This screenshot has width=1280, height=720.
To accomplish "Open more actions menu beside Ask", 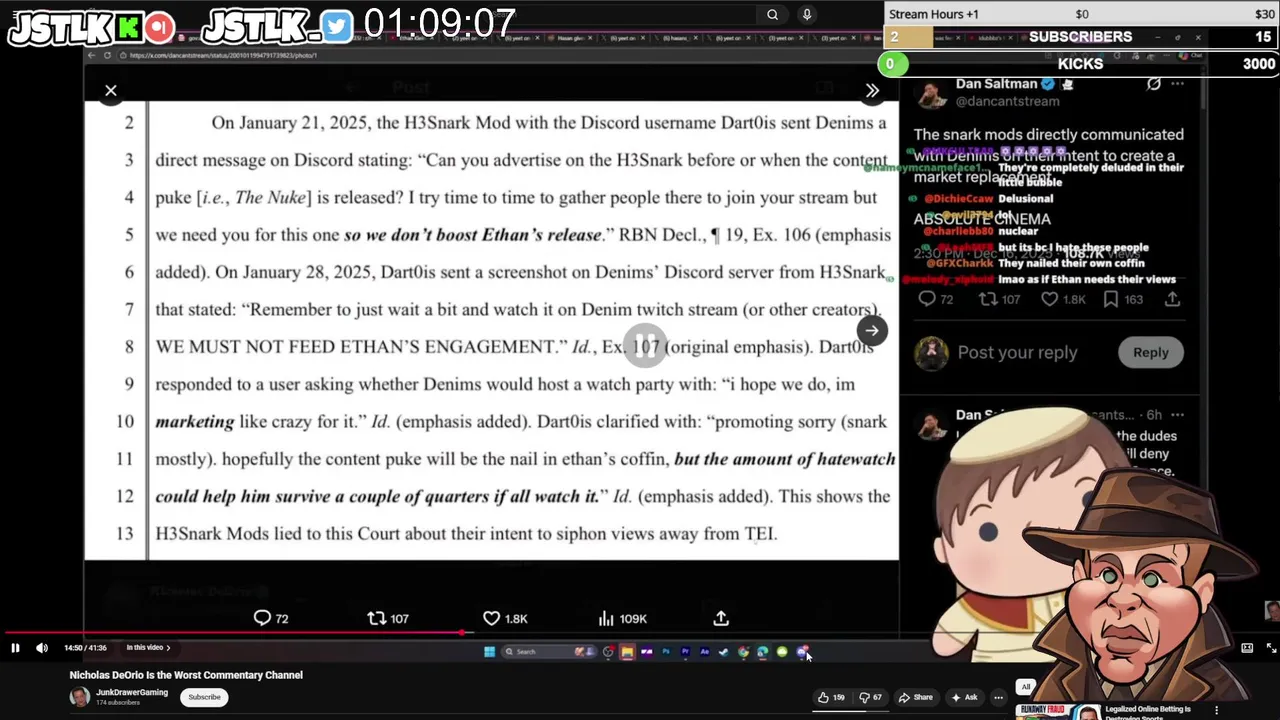I will click(x=998, y=697).
